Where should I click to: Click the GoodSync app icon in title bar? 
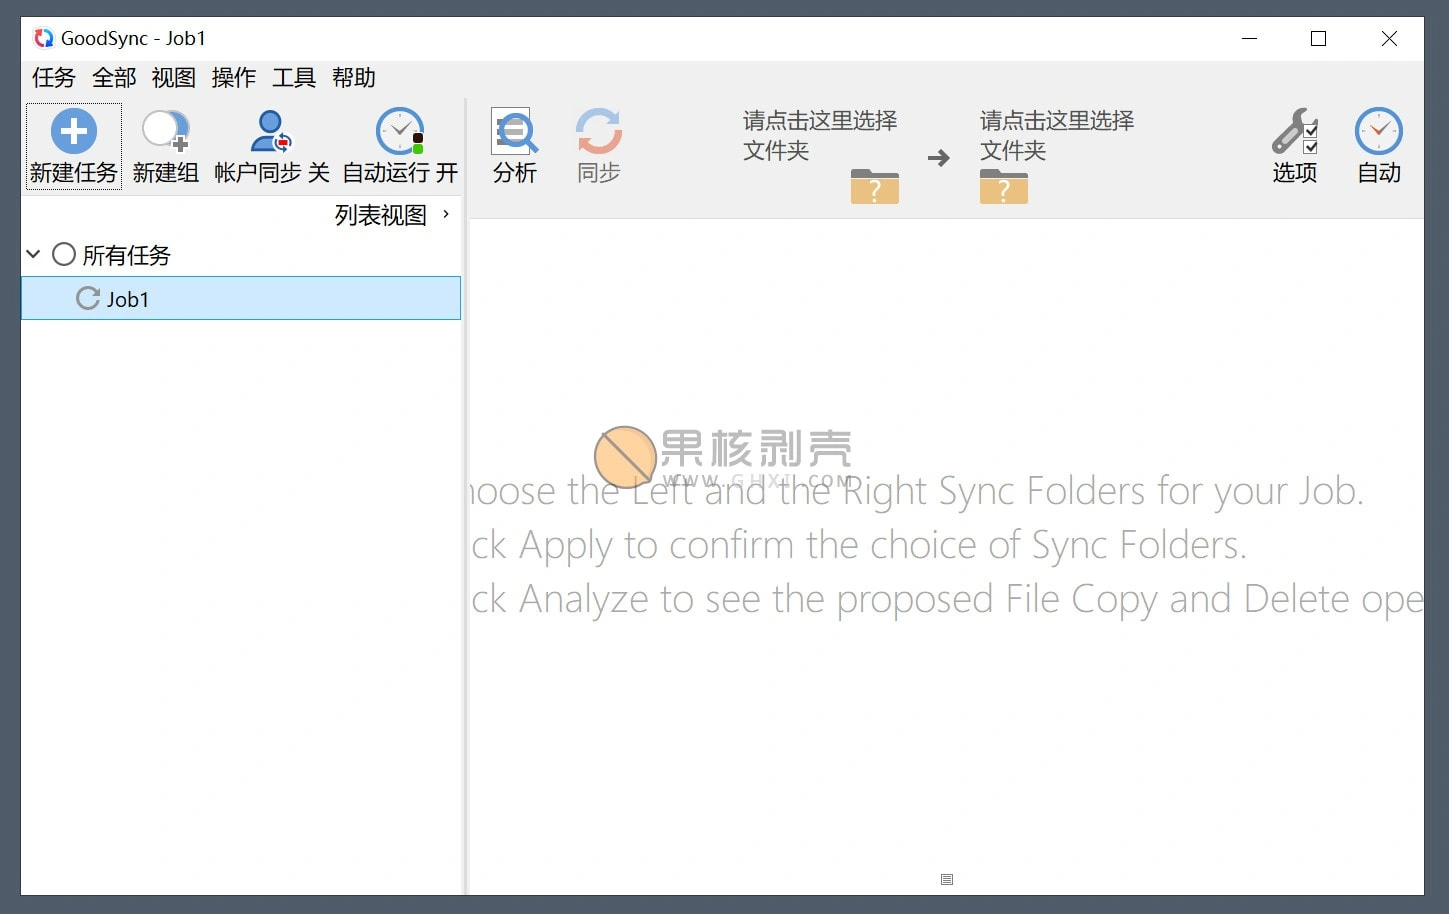coord(43,38)
